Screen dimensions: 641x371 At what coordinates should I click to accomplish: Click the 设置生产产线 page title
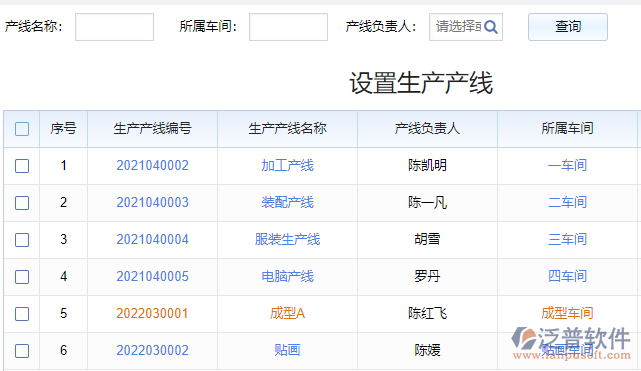click(x=421, y=83)
